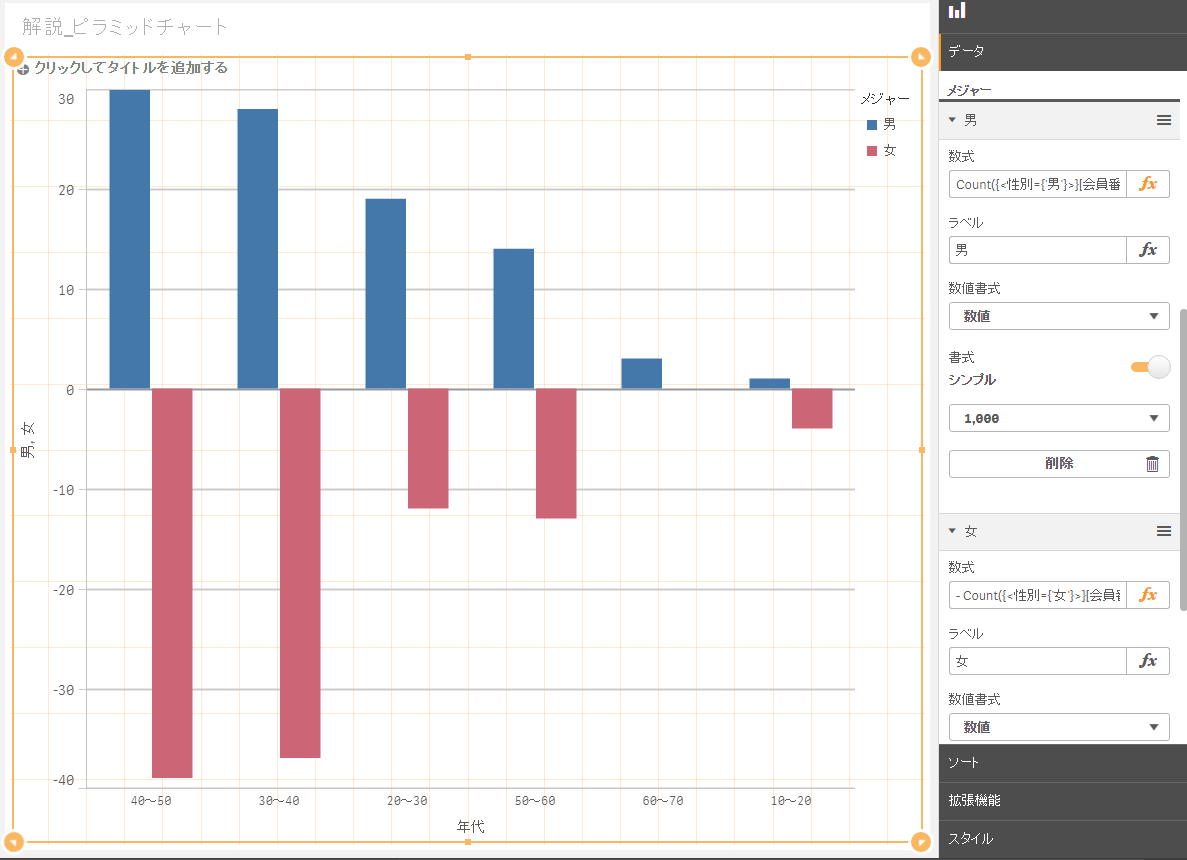Click the bar chart icon in panel header
This screenshot has width=1187, height=860.
click(957, 10)
